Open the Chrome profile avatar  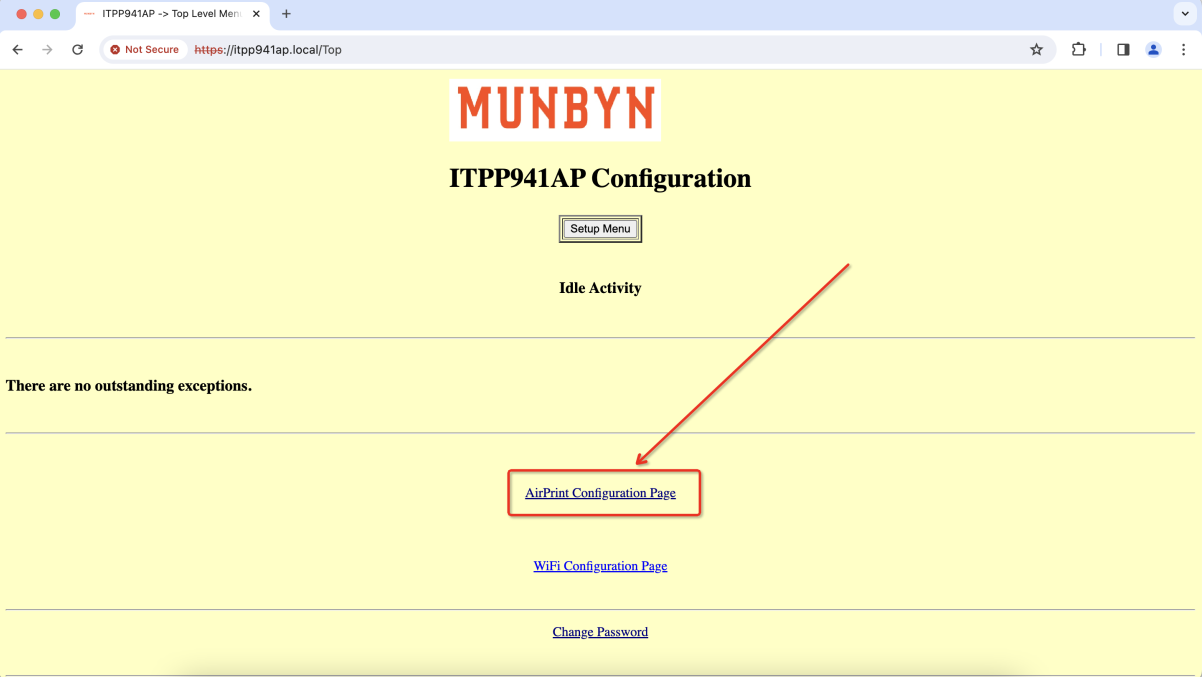[x=1153, y=49]
